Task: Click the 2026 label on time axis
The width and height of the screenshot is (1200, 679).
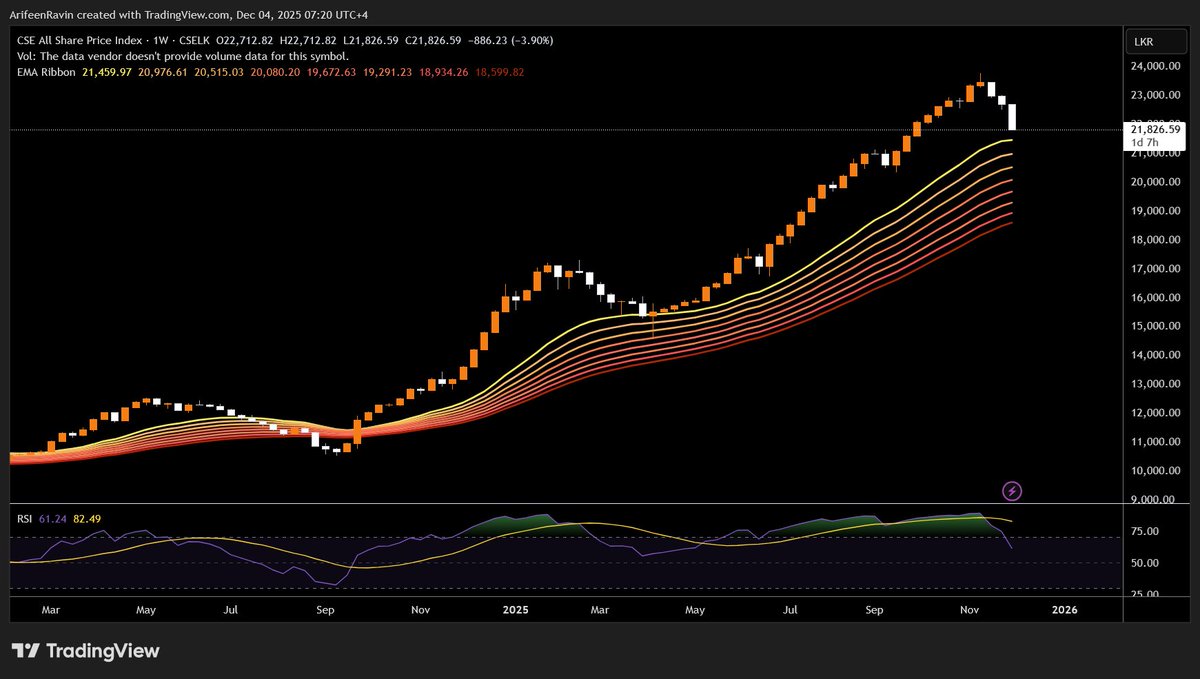Action: (1065, 608)
